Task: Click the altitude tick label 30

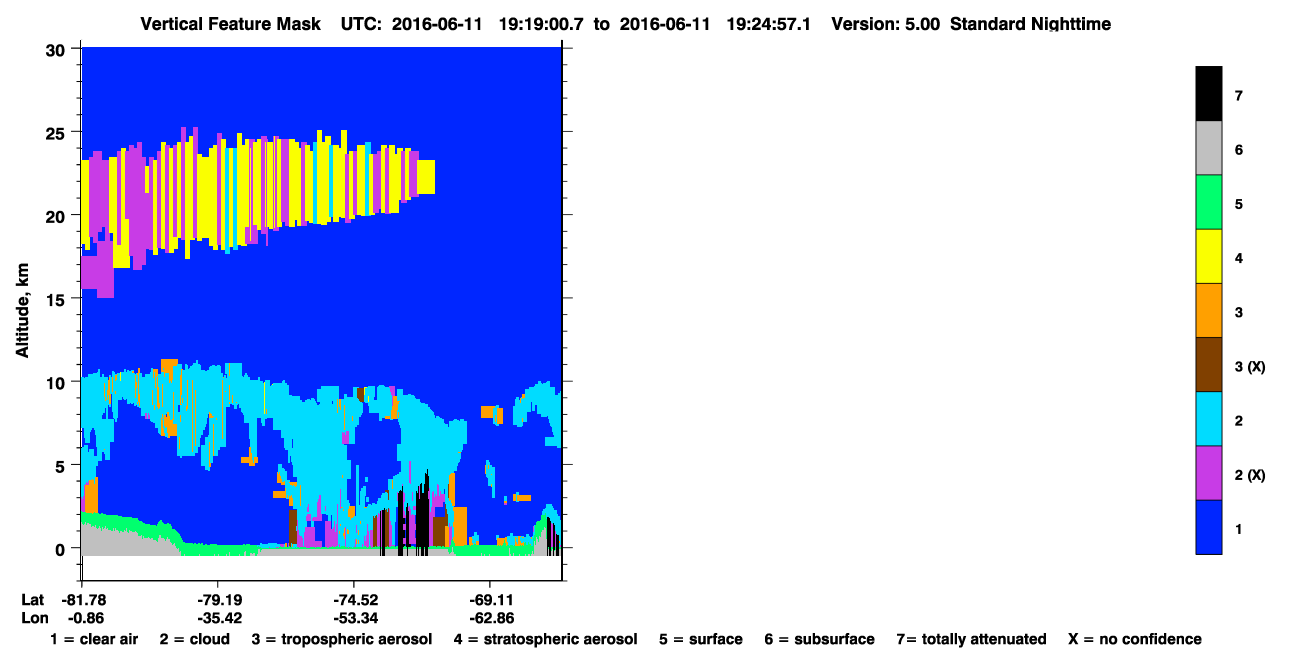Action: pos(58,50)
